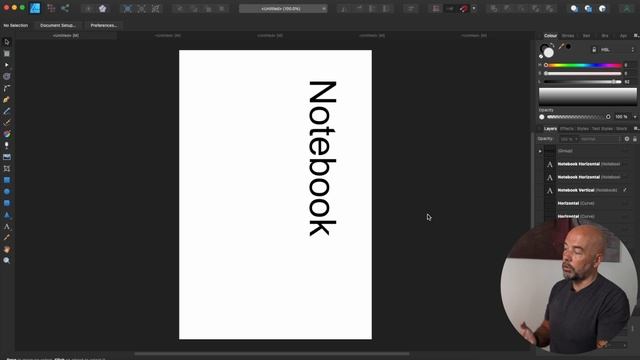
Task: Toggle the red snapping magnet
Action: 464,9
